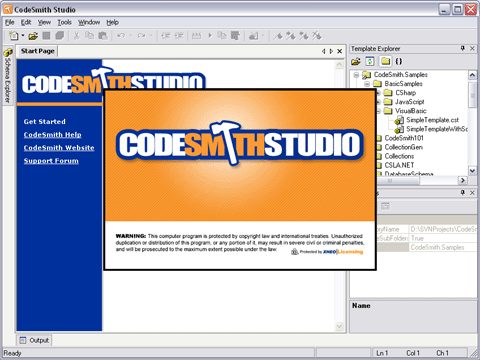This screenshot has width=480, height=360.
Task: Click the refresh icon in Template Explorer
Action: pos(370,61)
